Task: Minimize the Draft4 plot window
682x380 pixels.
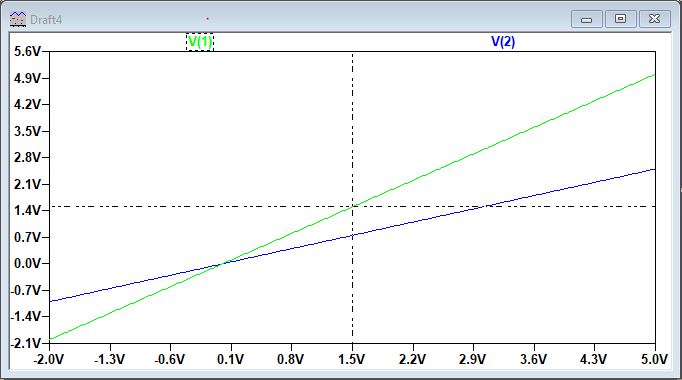Action: coord(586,19)
